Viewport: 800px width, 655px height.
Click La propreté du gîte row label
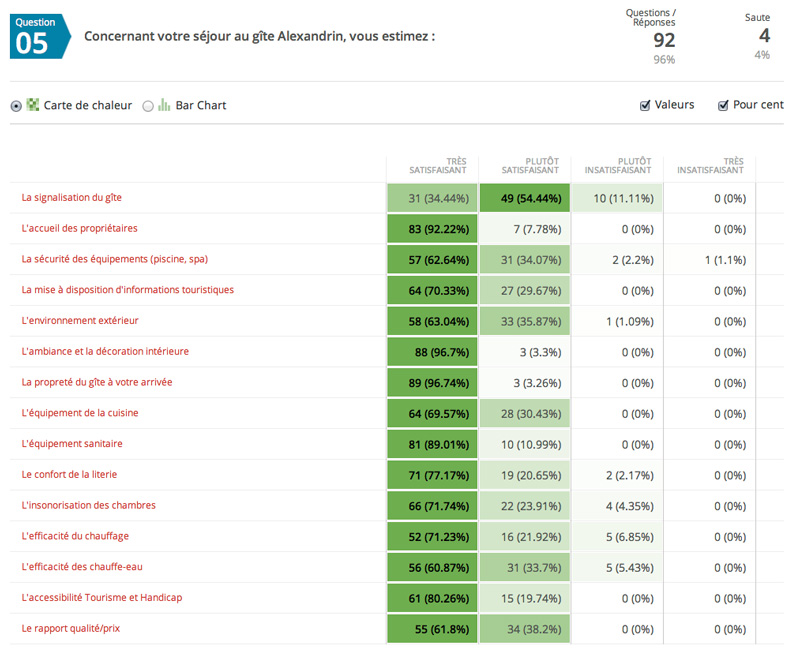click(x=96, y=382)
